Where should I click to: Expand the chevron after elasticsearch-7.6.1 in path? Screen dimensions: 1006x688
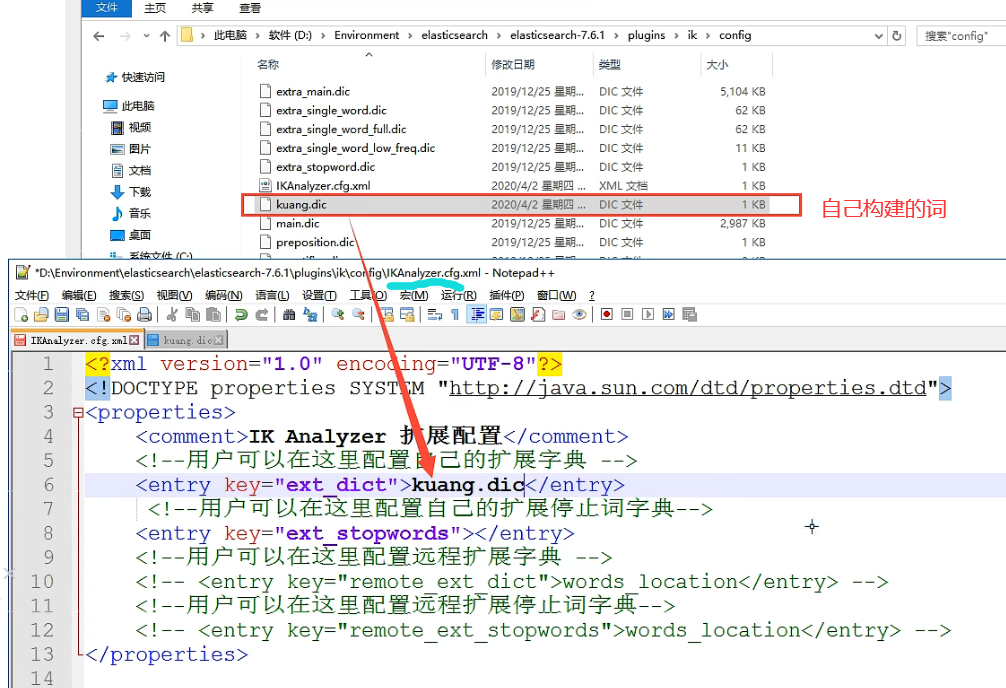coord(617,36)
